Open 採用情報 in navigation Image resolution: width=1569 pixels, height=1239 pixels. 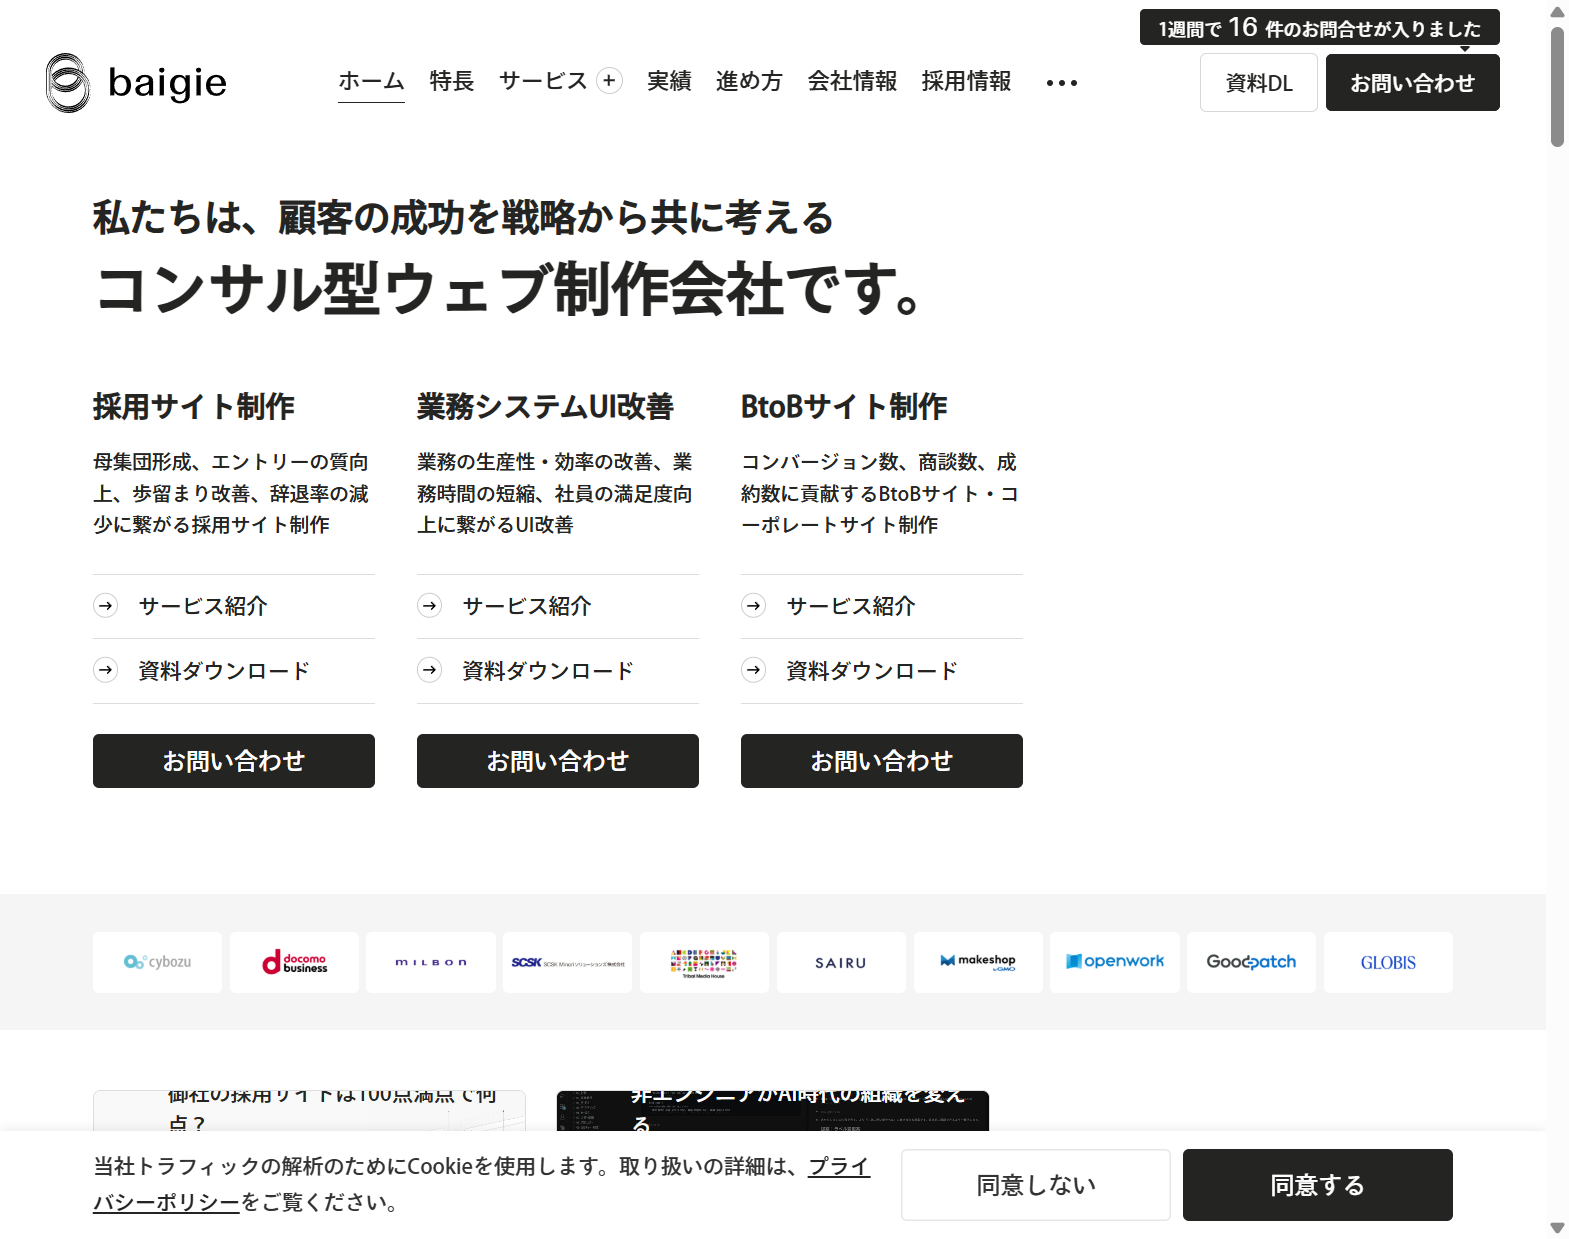966,81
